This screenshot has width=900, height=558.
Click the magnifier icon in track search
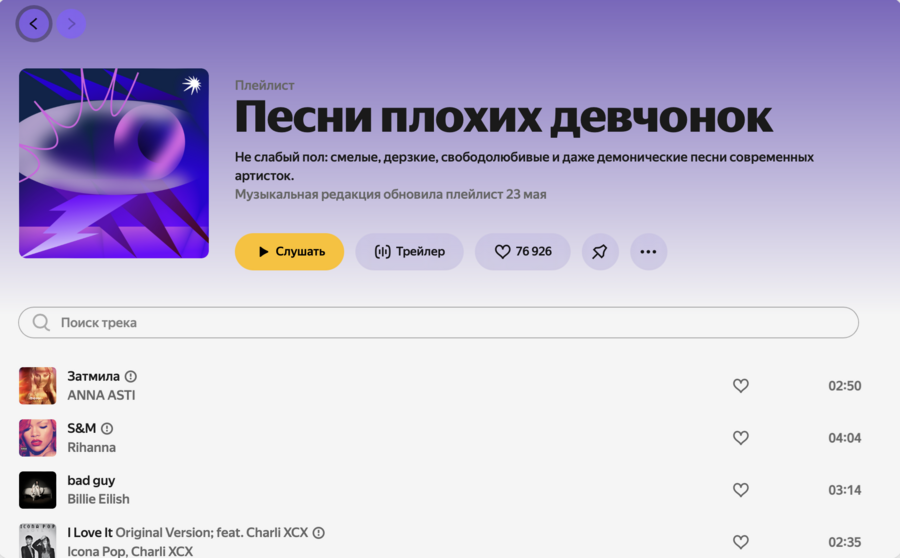tap(41, 323)
